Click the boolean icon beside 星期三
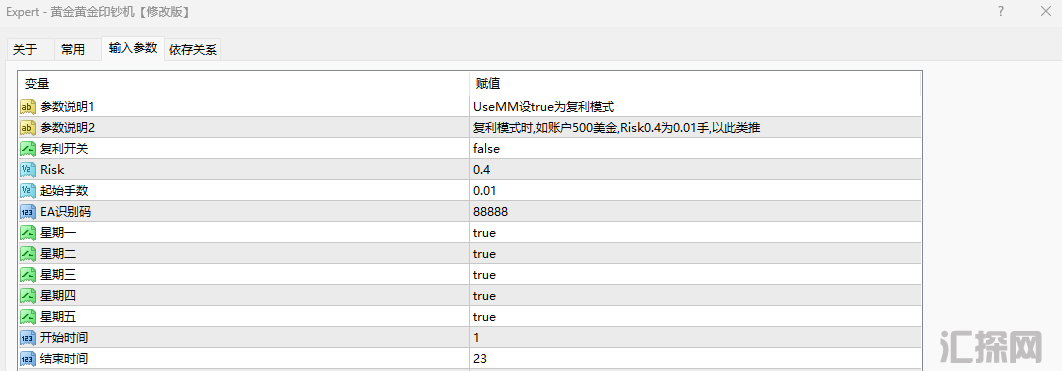 tap(28, 275)
